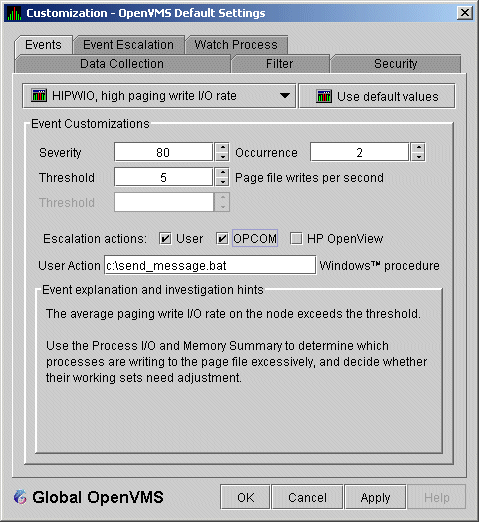Toggle the OPCOM escalation checkbox
Screen dimensions: 479x522
click(222, 239)
